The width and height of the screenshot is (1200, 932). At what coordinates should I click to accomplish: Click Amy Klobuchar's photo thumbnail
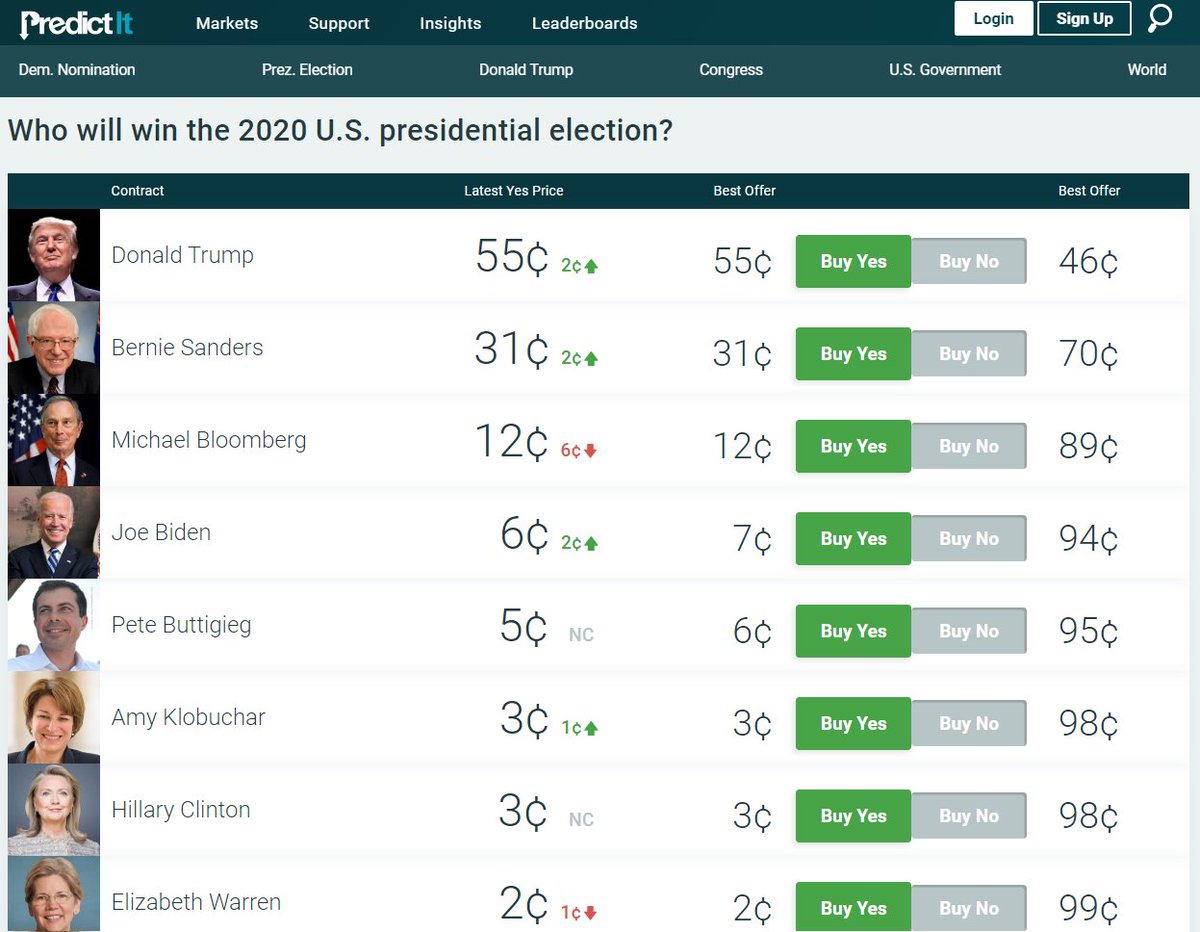(54, 717)
